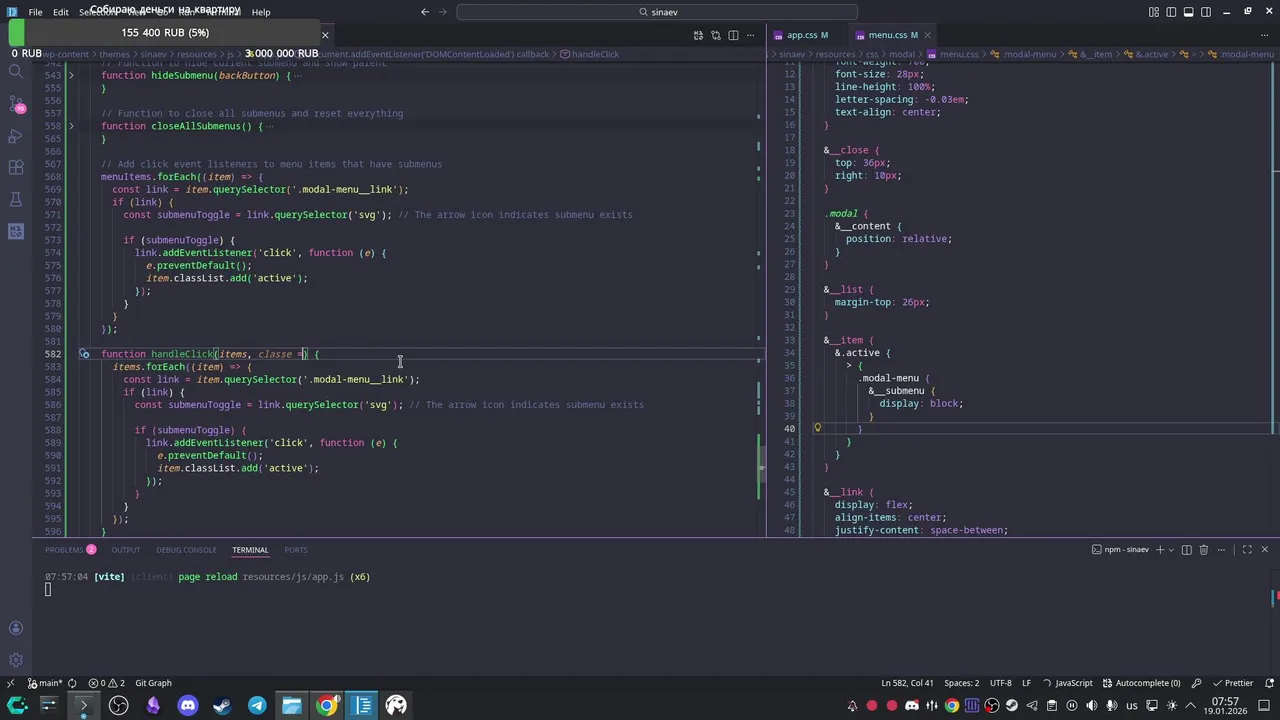Image resolution: width=1280 pixels, height=720 pixels.
Task: Select the menu.css tab
Action: coord(892,35)
